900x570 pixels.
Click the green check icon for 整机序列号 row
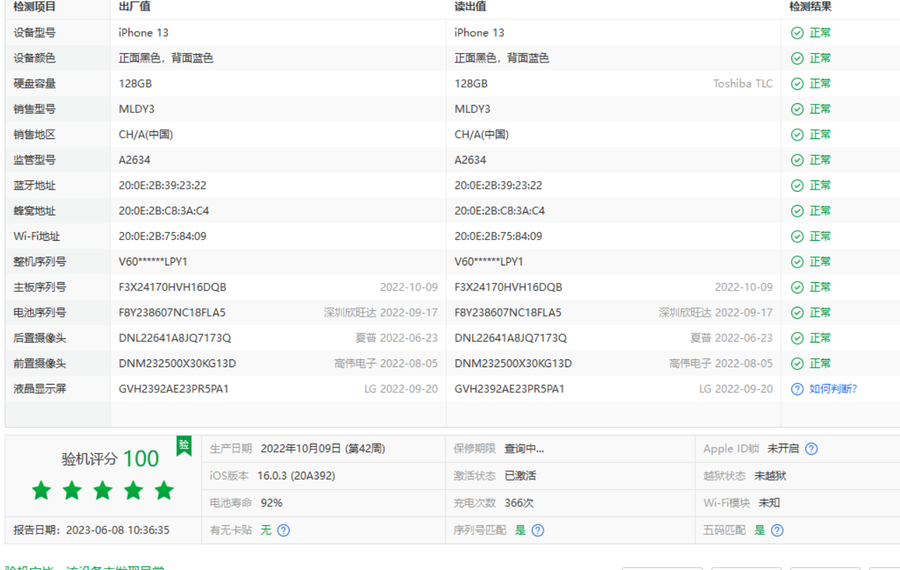pos(797,262)
